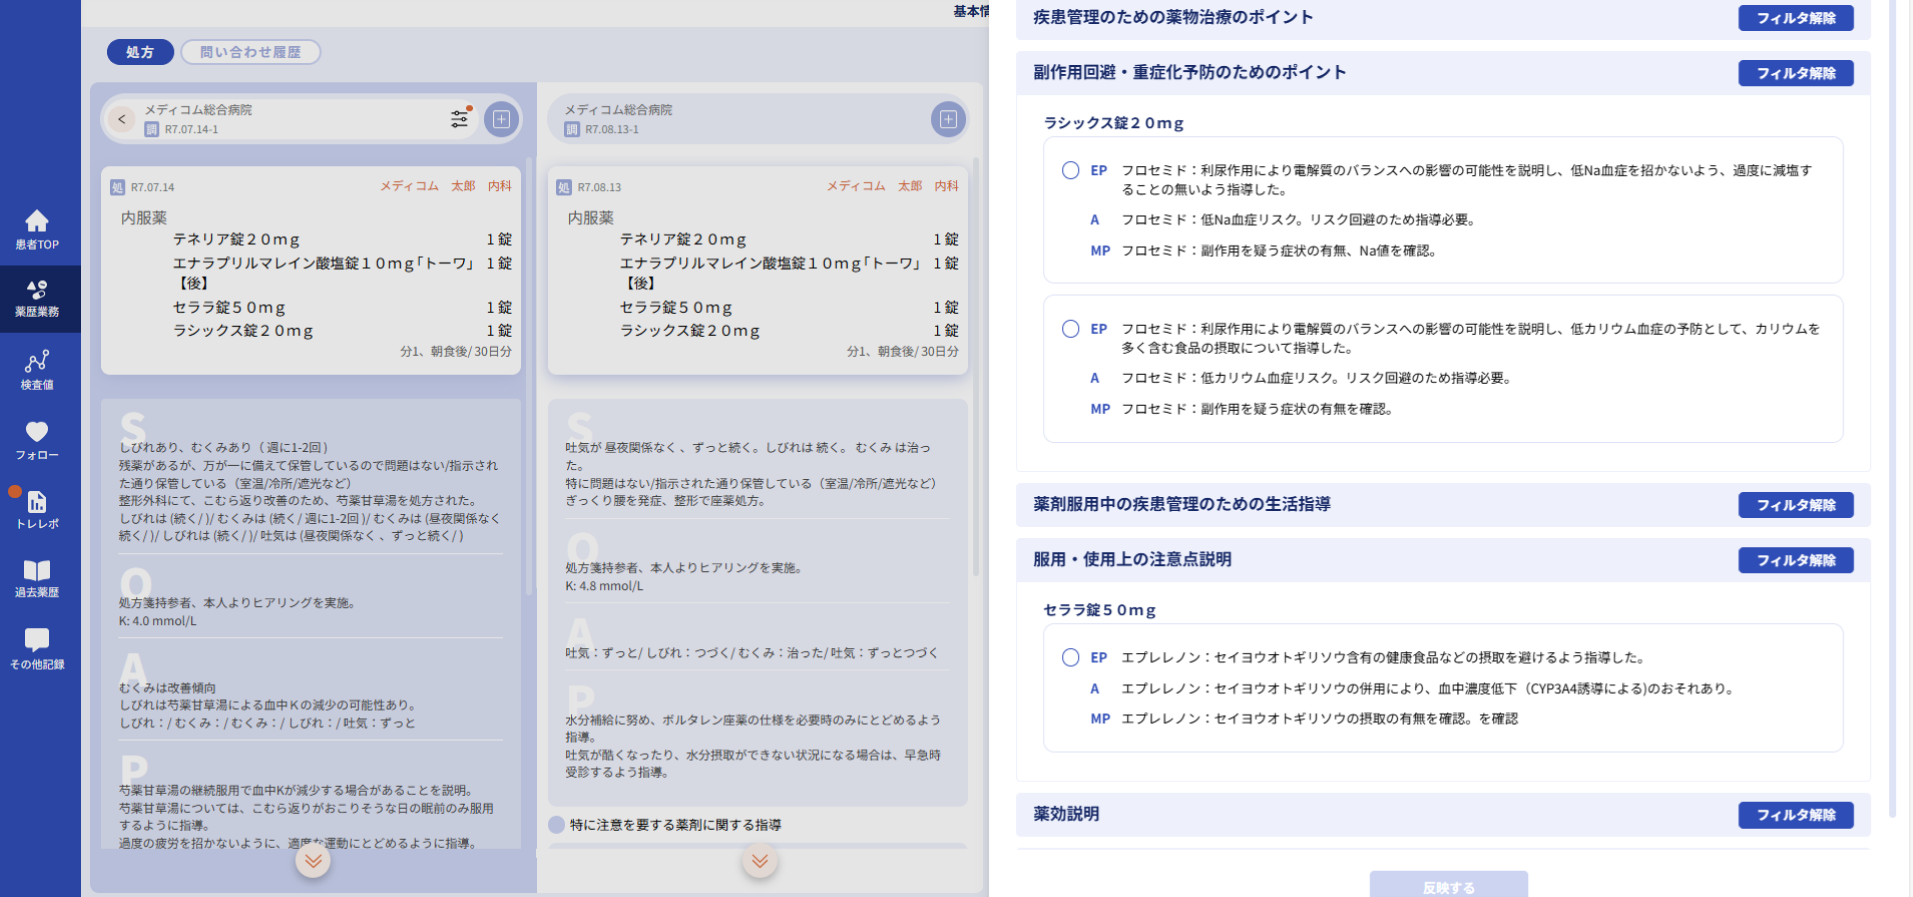Click back arrow on R7.07.14-1 card header
This screenshot has width=1913, height=897.
pyautogui.click(x=122, y=119)
